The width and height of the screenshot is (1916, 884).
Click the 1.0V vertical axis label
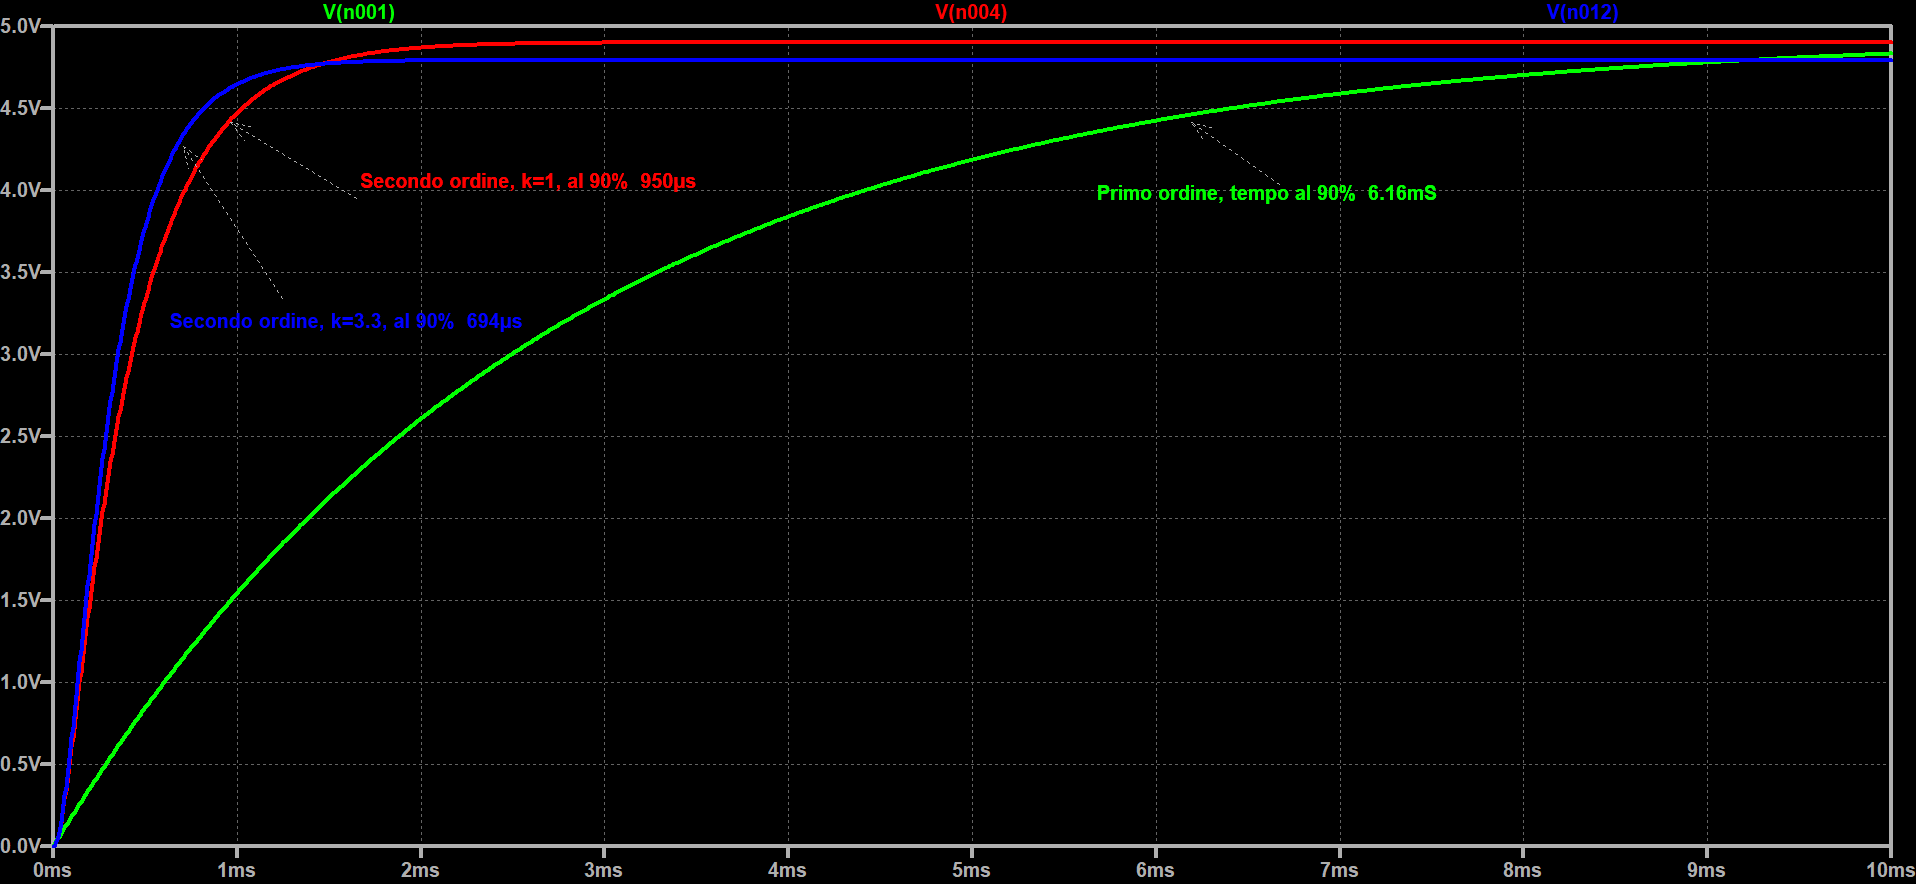coord(20,682)
